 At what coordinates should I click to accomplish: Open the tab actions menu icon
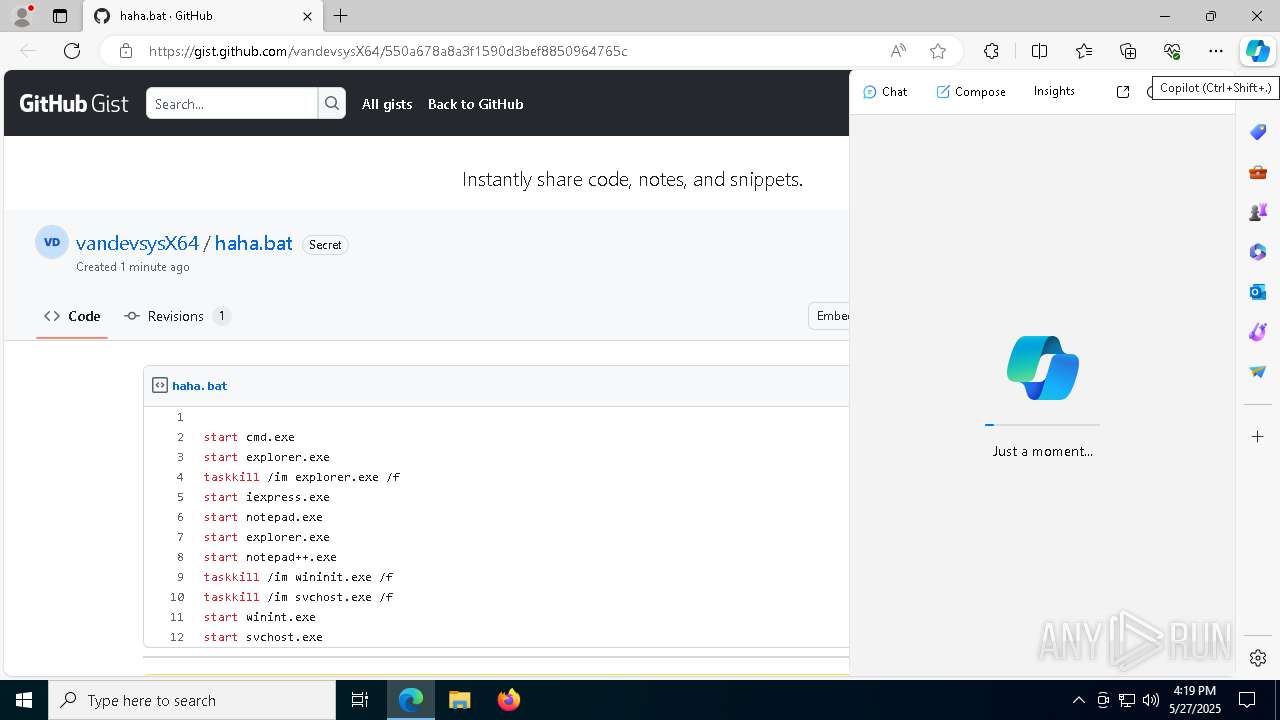[60, 16]
